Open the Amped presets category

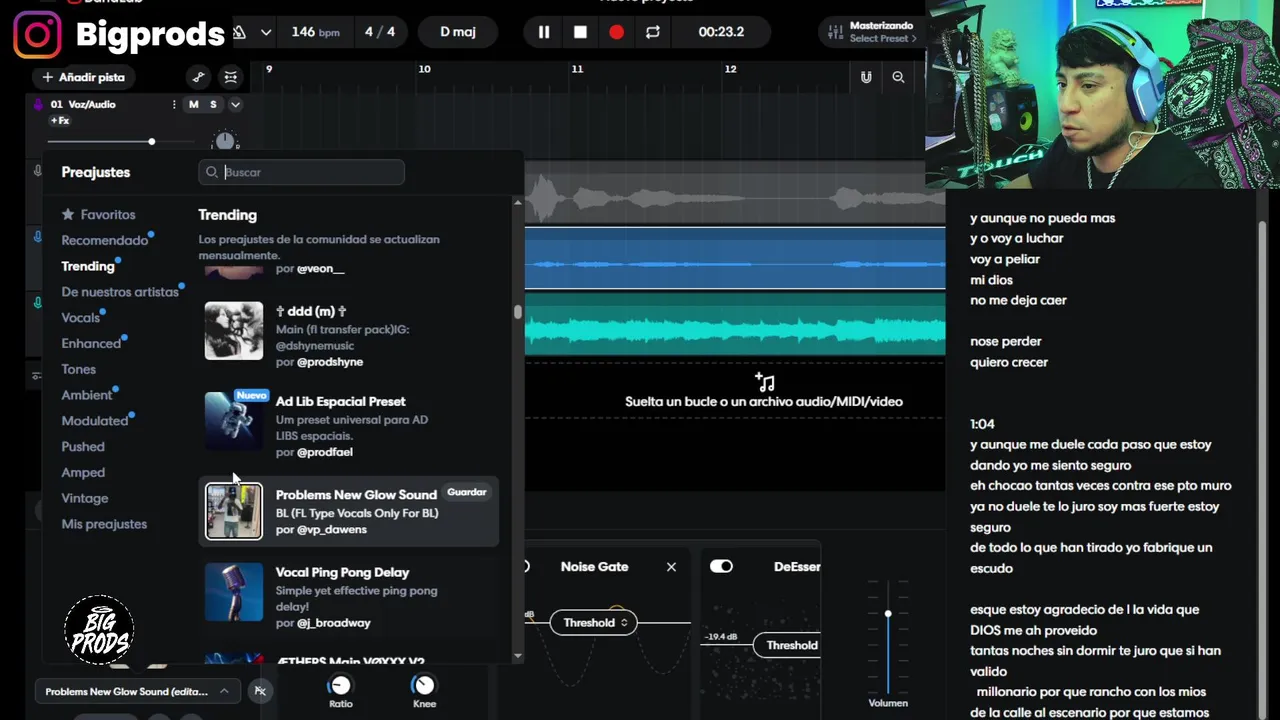[x=83, y=472]
